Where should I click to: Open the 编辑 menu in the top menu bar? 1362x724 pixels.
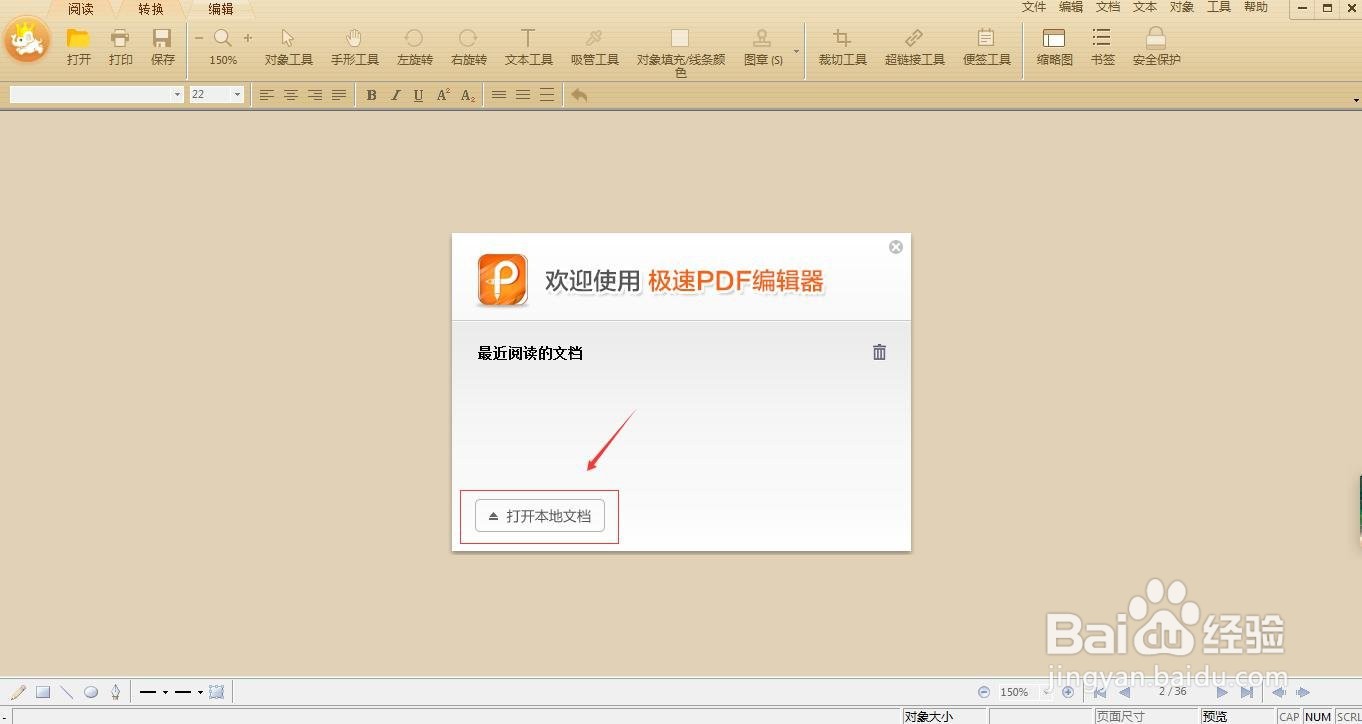[1071, 7]
